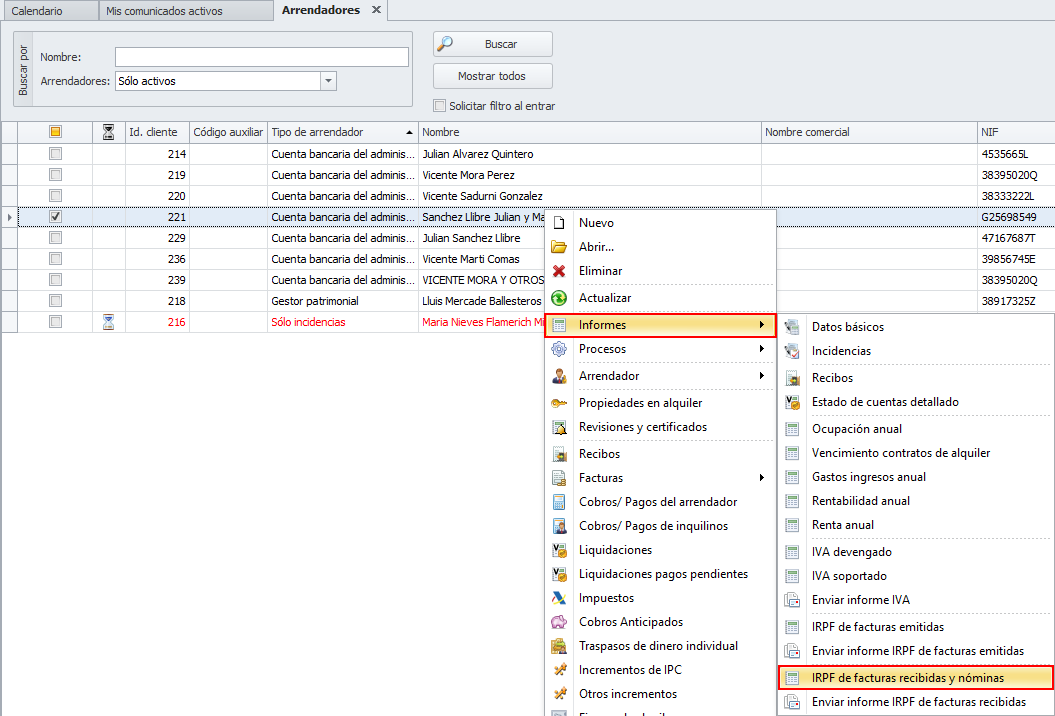Image resolution: width=1055 pixels, height=716 pixels.
Task: Click the piggy bank Cobros Anticipados icon
Action: click(x=559, y=622)
